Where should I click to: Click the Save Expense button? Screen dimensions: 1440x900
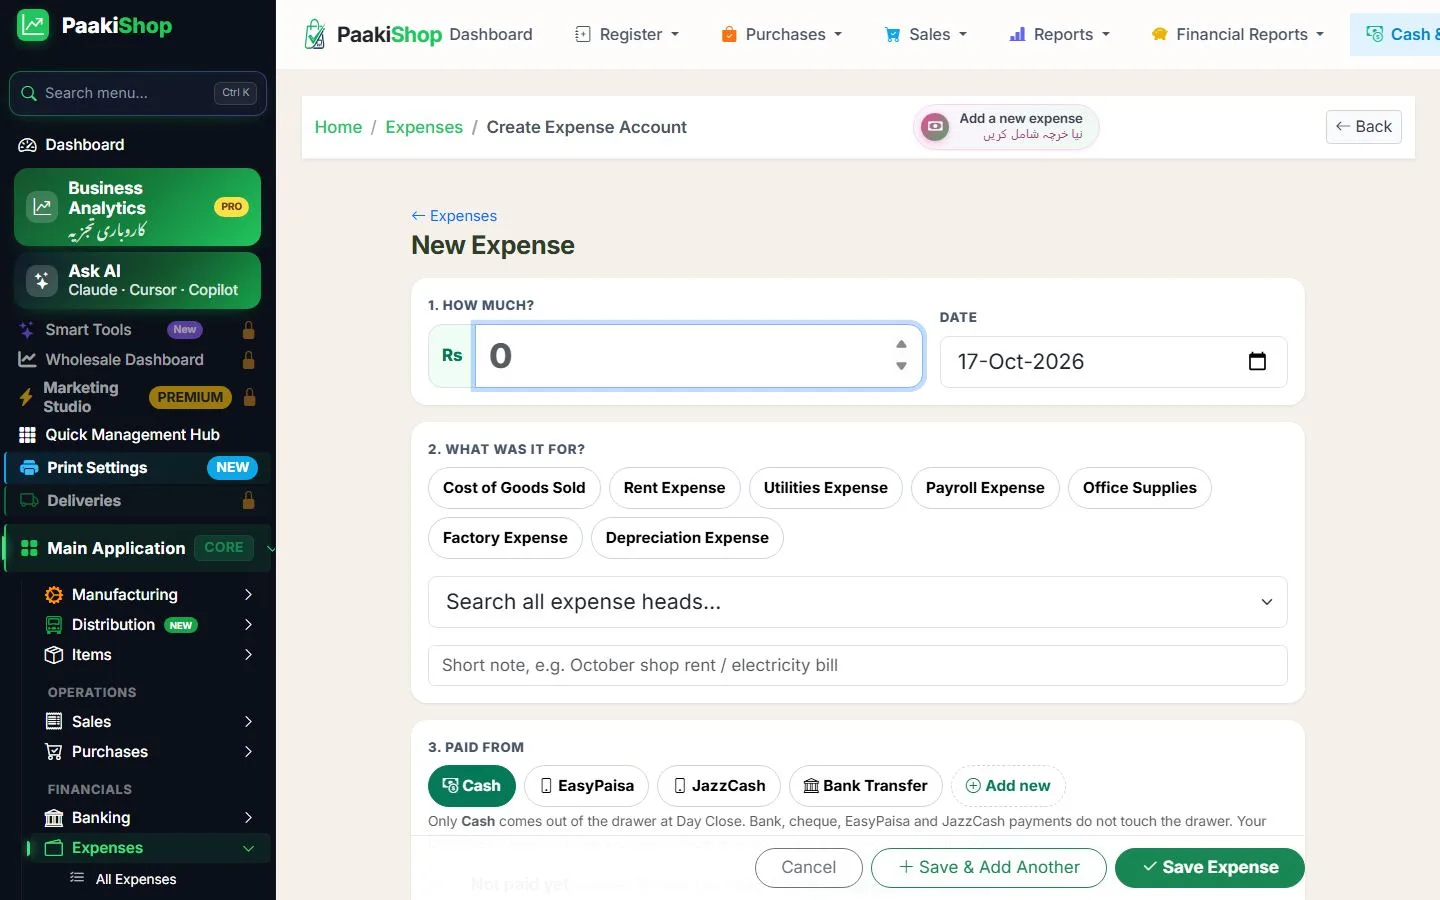1210,868
